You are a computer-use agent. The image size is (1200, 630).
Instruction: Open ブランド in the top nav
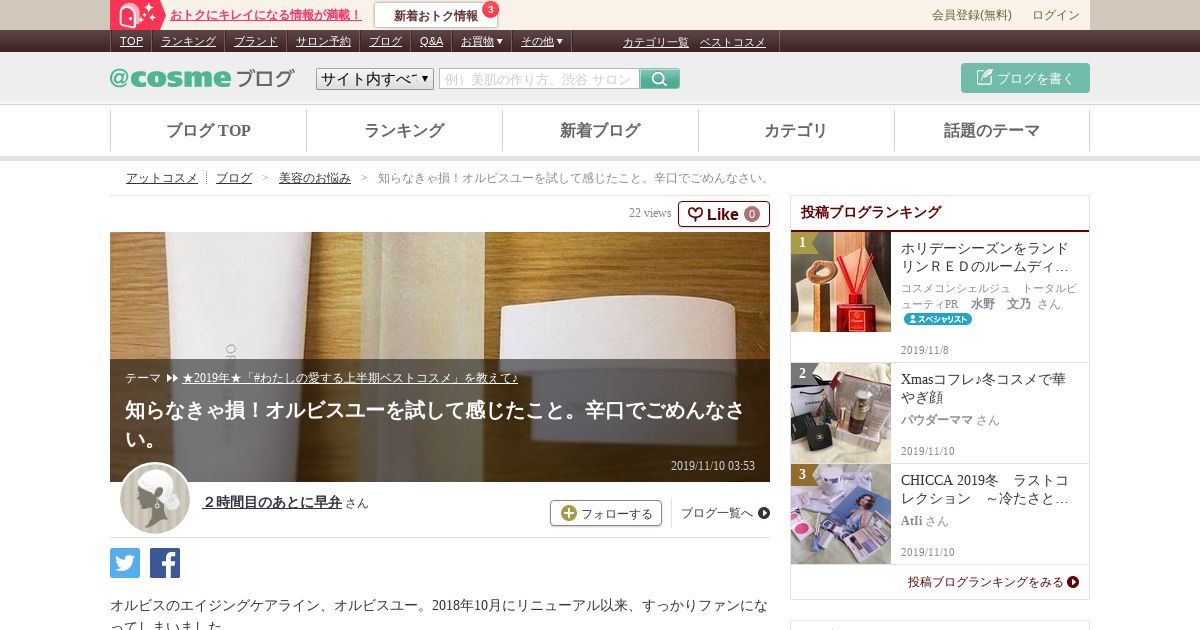(x=256, y=41)
